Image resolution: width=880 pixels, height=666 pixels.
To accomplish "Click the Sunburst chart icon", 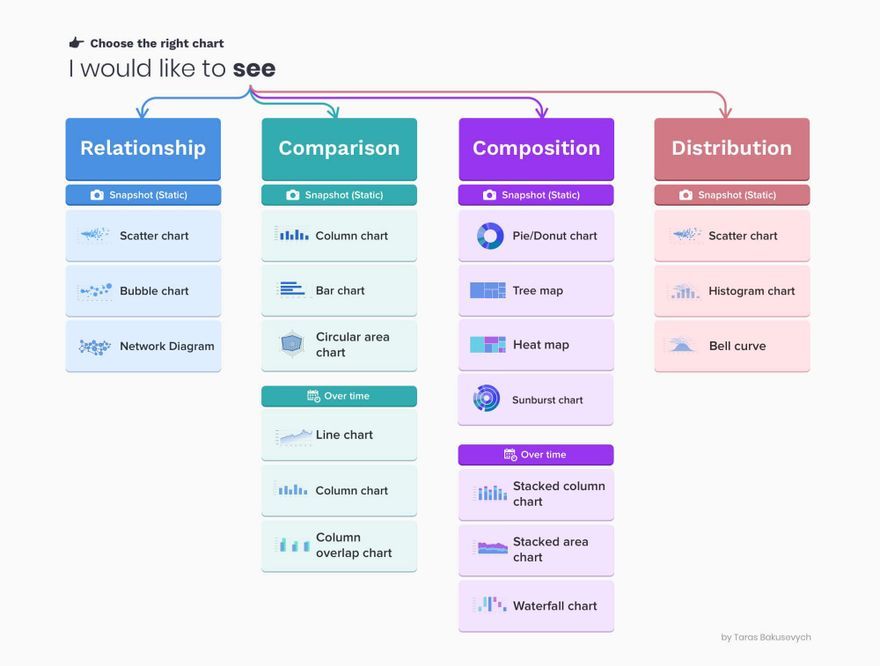I will point(486,399).
